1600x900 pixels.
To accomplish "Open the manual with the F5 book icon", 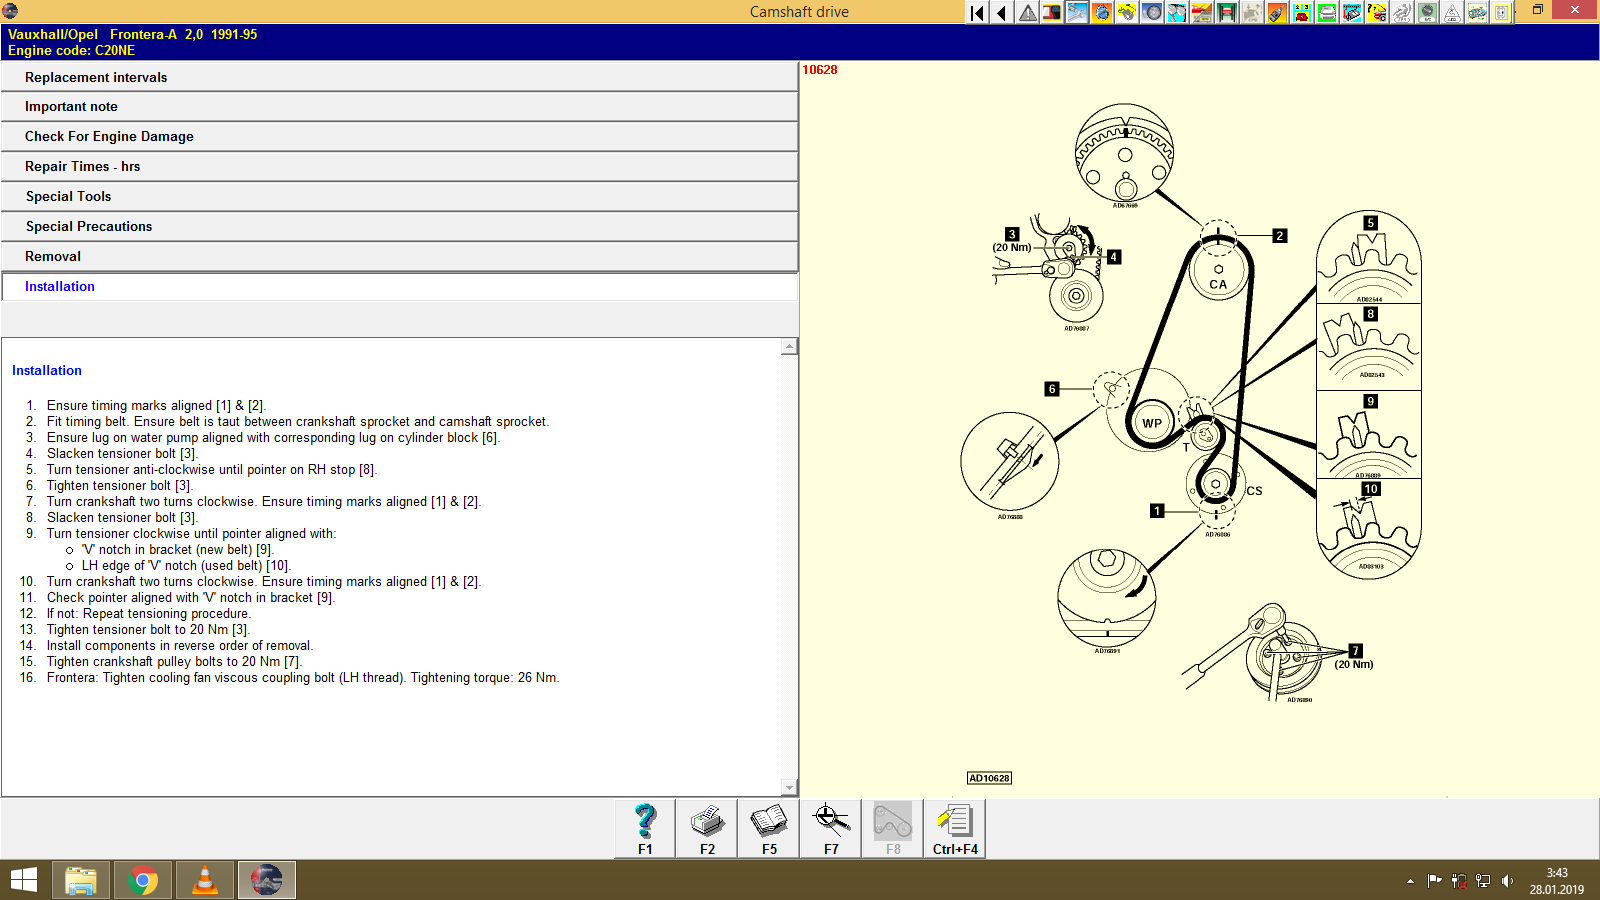I will click(769, 825).
